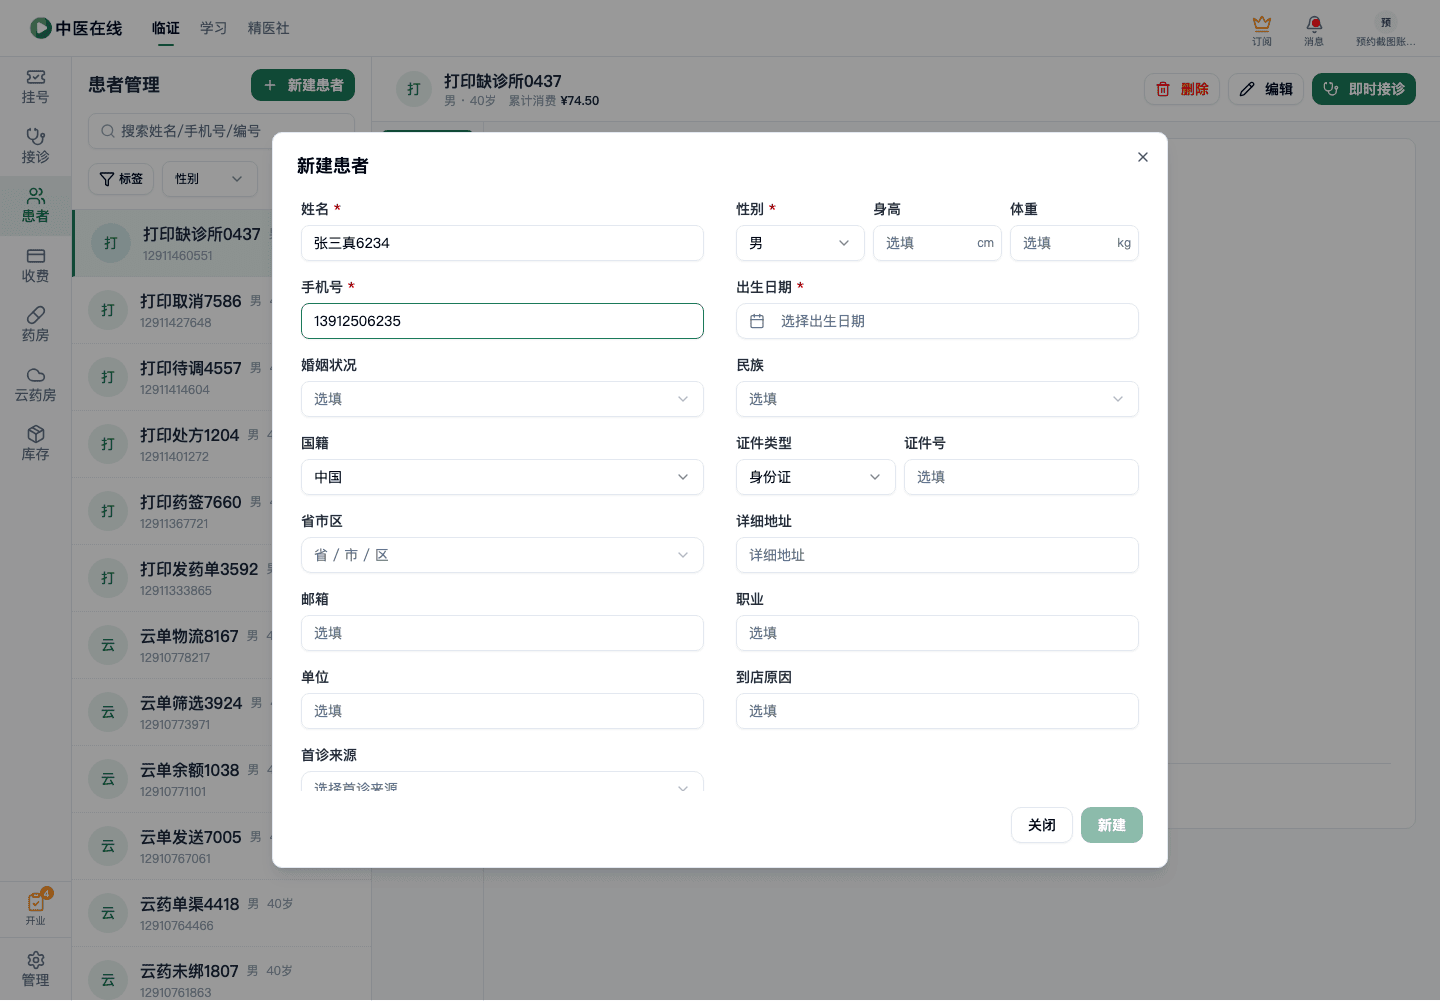Open the 收费 billing sidebar icon
Image resolution: width=1440 pixels, height=1001 pixels.
tap(35, 265)
